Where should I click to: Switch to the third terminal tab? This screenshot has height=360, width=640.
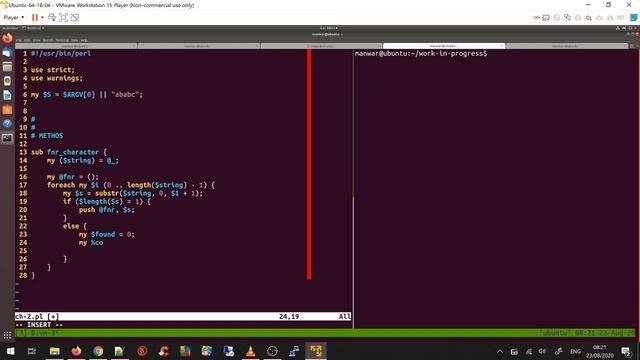pos(321,46)
